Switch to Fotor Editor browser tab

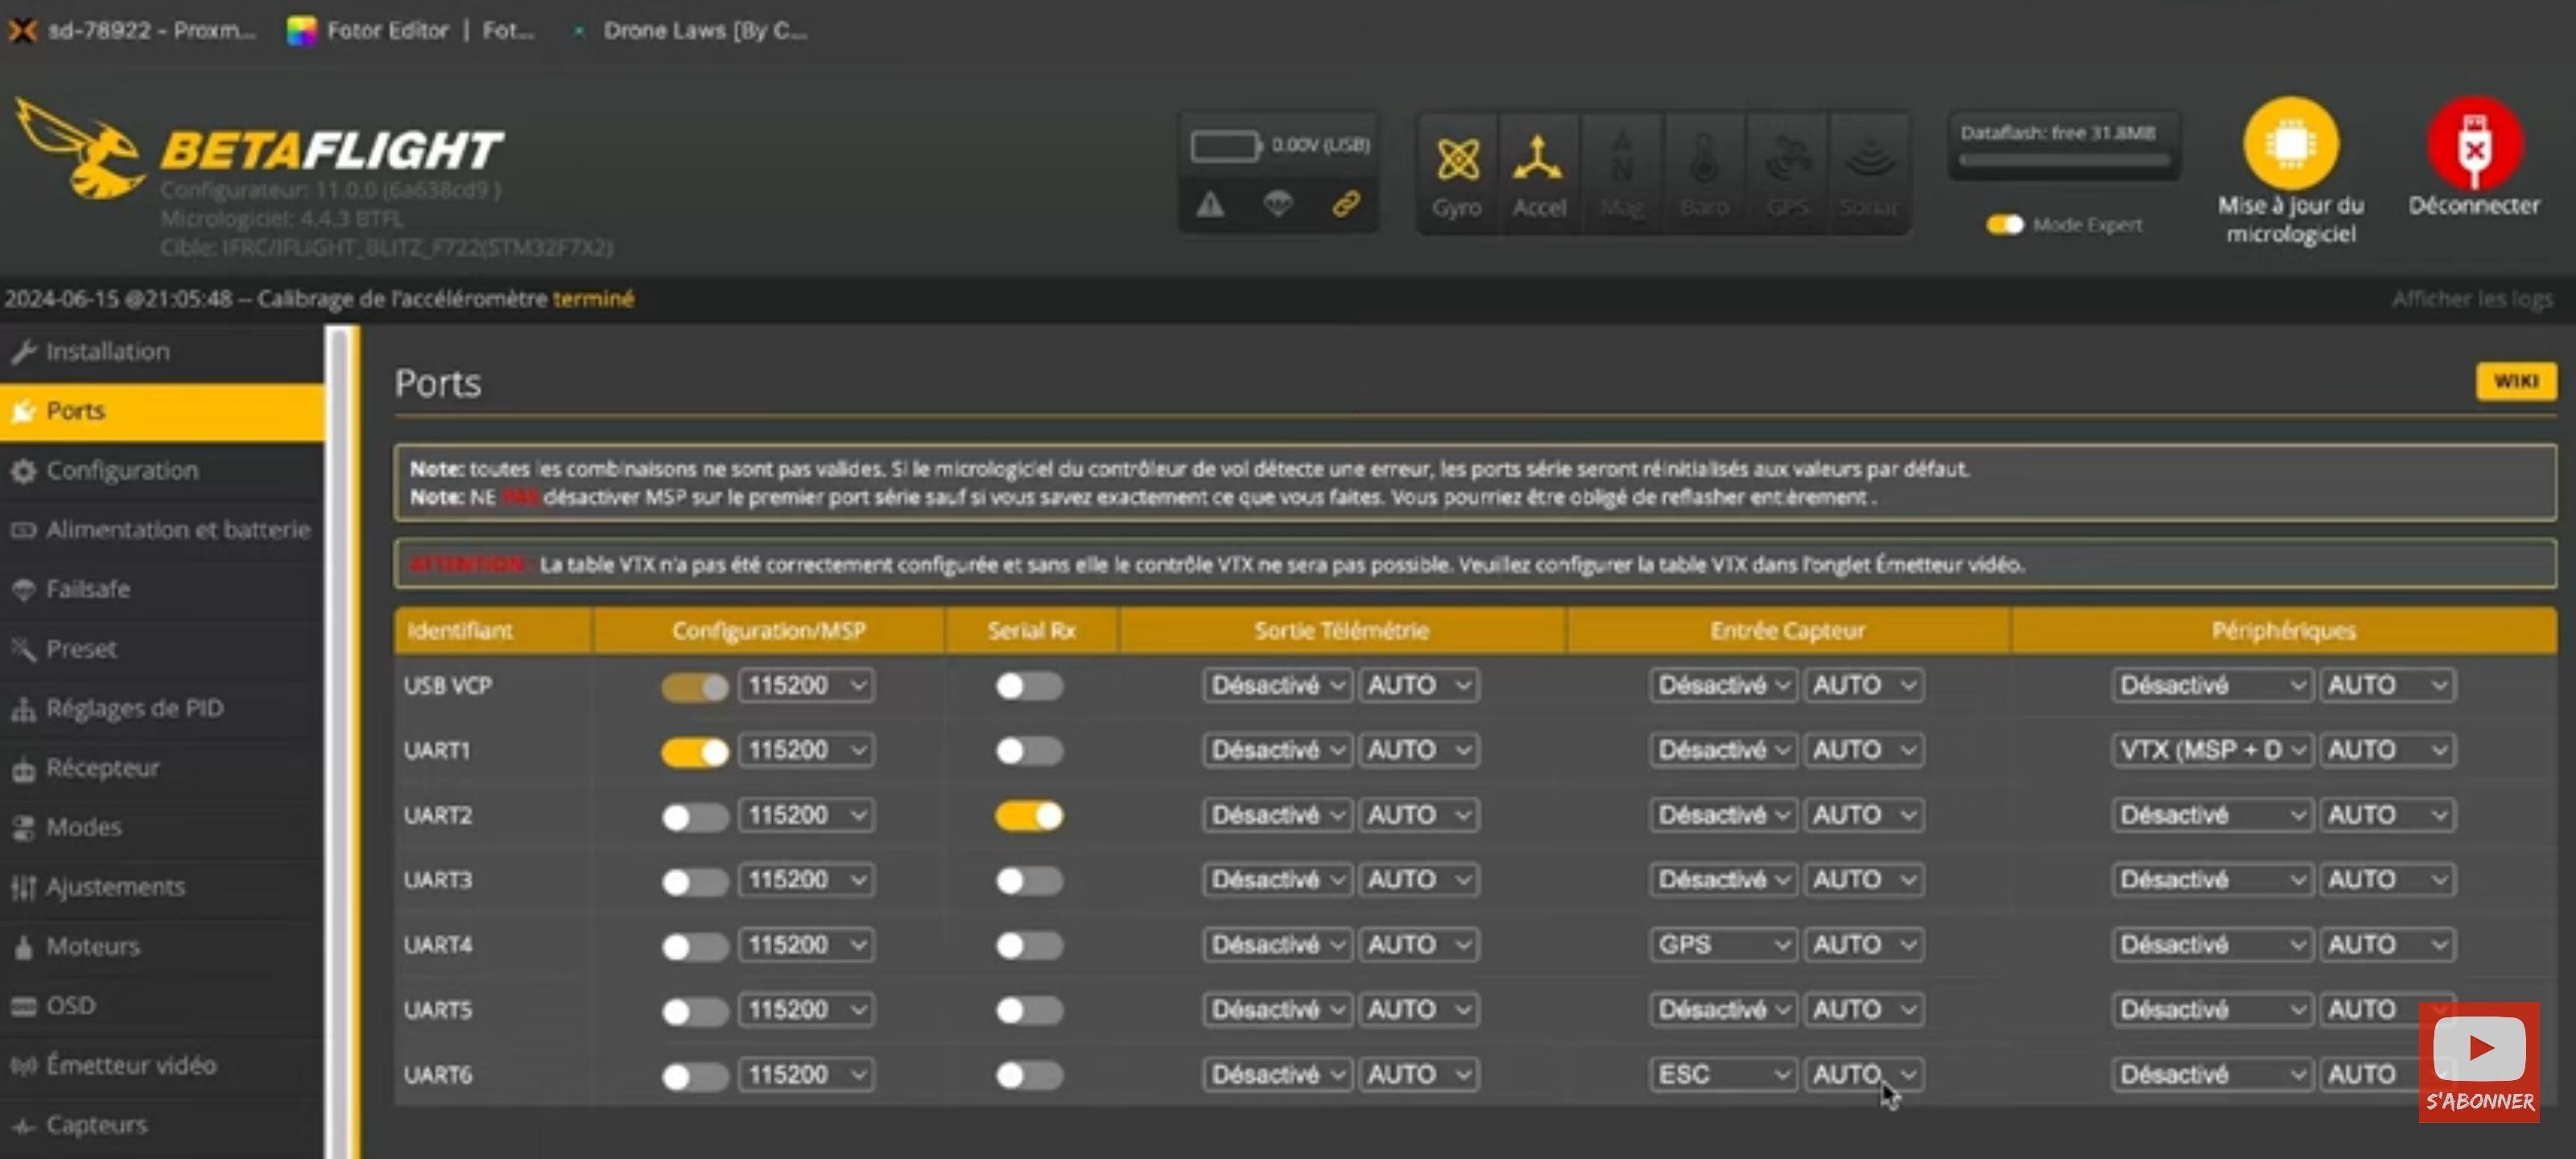point(388,31)
